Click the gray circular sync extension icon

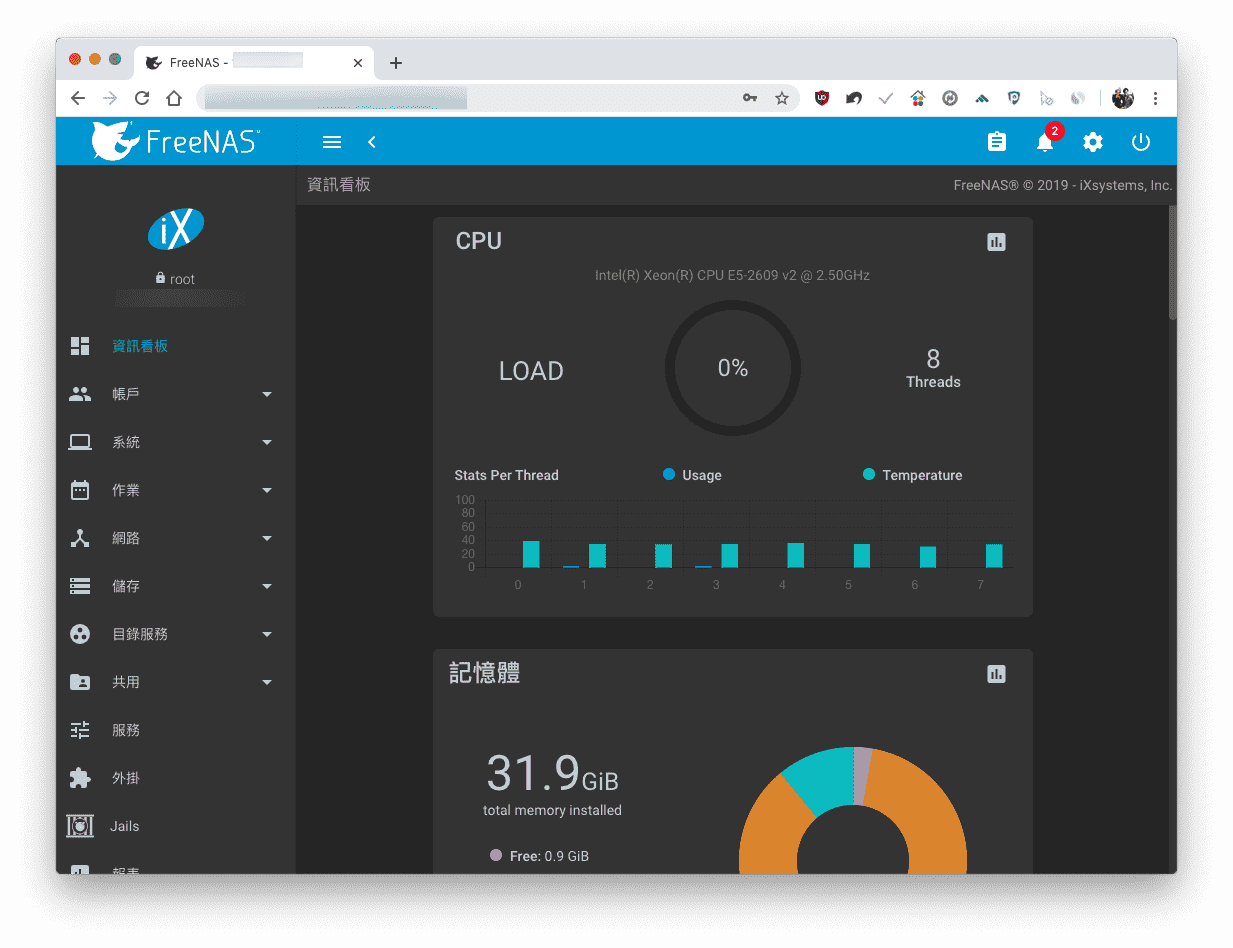[x=950, y=98]
